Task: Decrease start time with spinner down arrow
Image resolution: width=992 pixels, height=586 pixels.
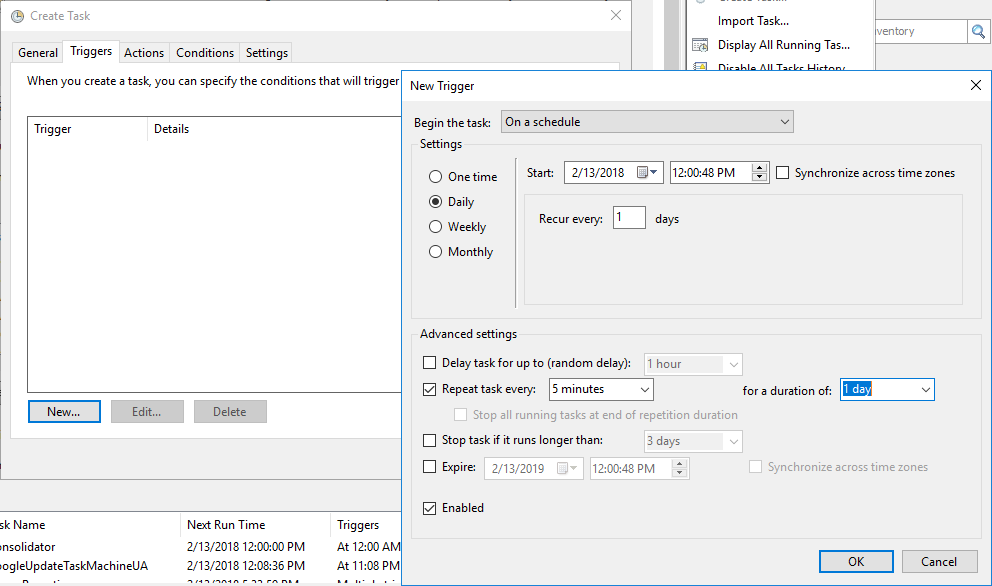Action: (x=759, y=177)
